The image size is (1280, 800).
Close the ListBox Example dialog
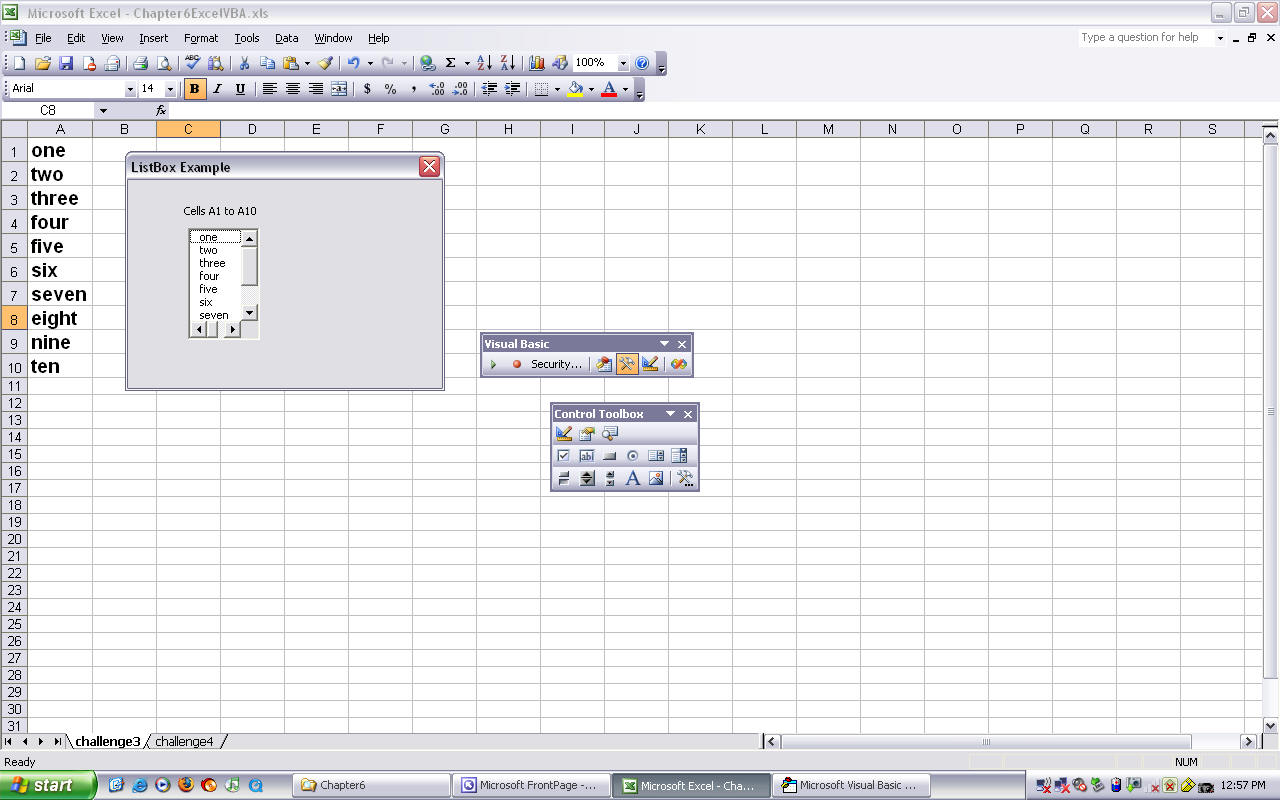[x=430, y=167]
